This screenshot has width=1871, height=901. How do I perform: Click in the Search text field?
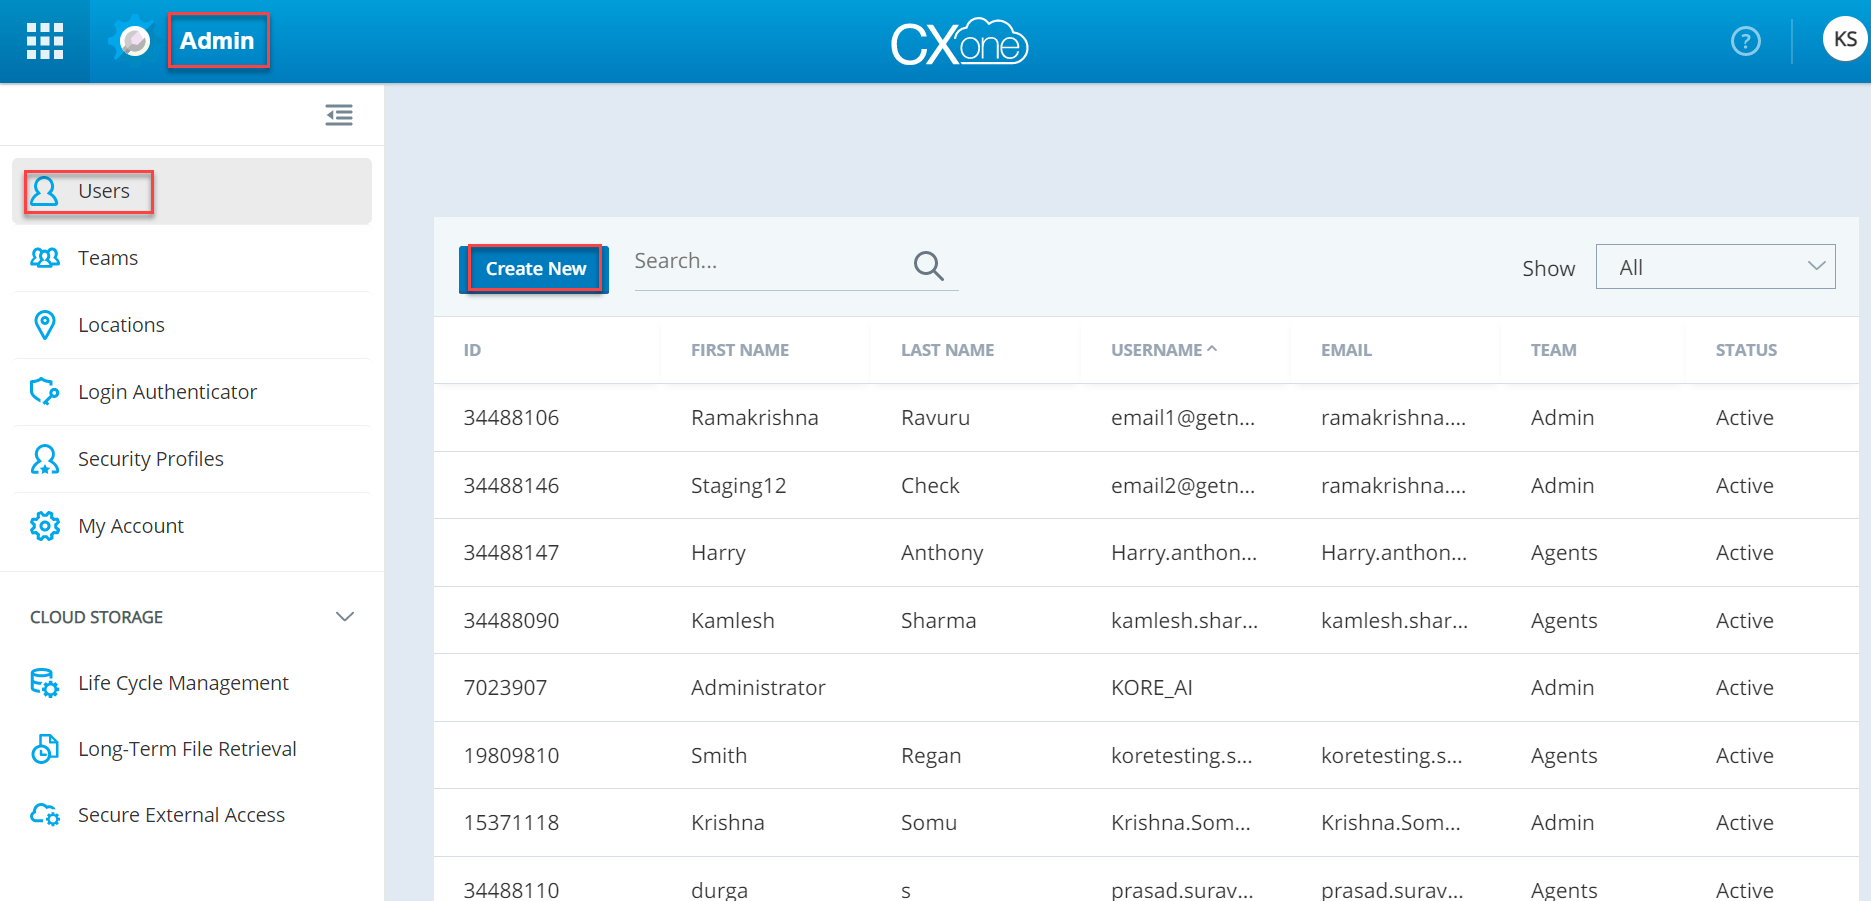[x=765, y=262]
